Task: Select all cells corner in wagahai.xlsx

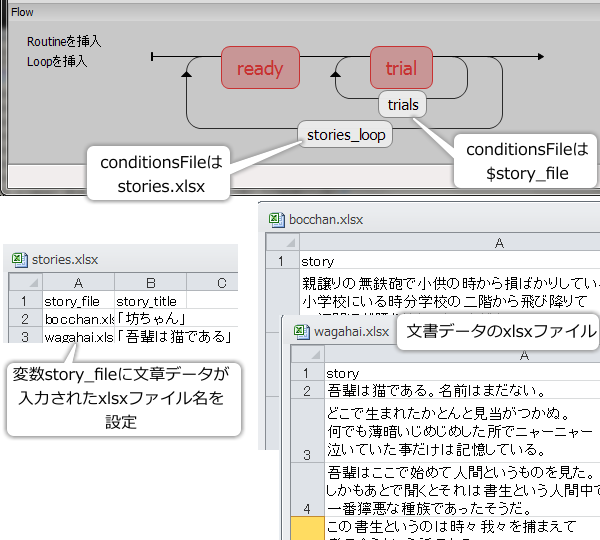Action: click(x=308, y=354)
